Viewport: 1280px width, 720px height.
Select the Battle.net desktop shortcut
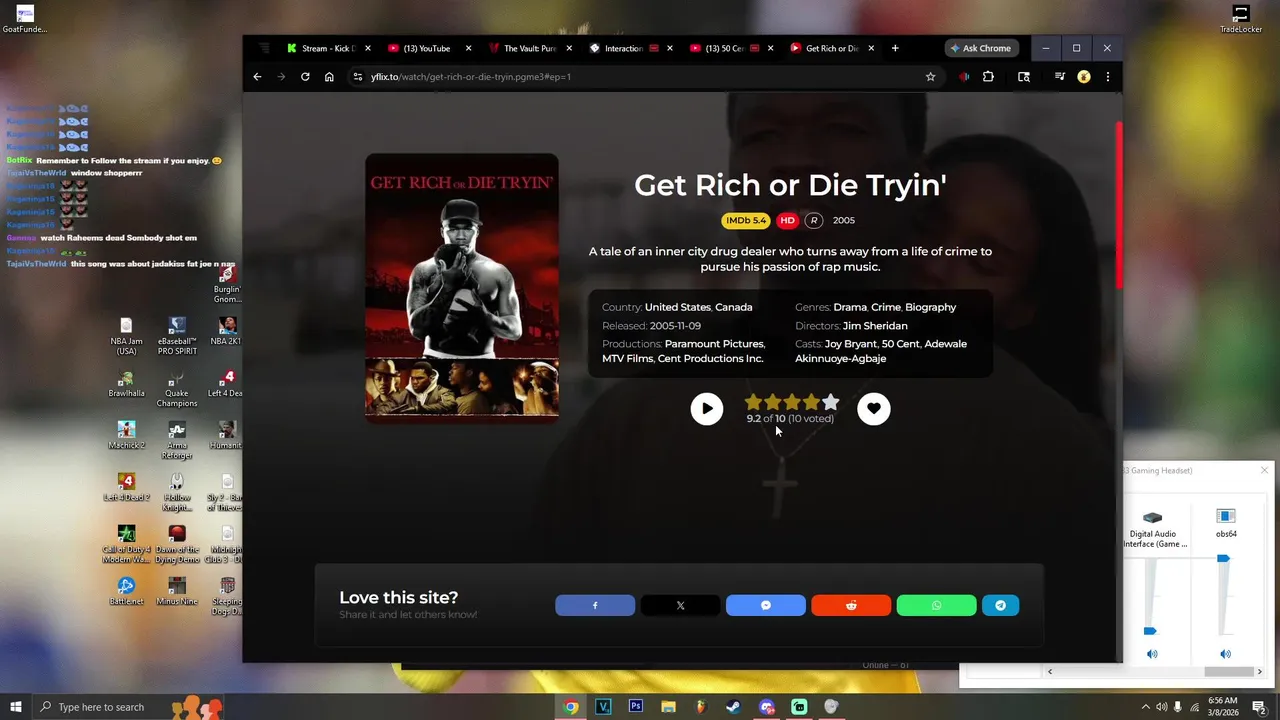click(x=126, y=592)
